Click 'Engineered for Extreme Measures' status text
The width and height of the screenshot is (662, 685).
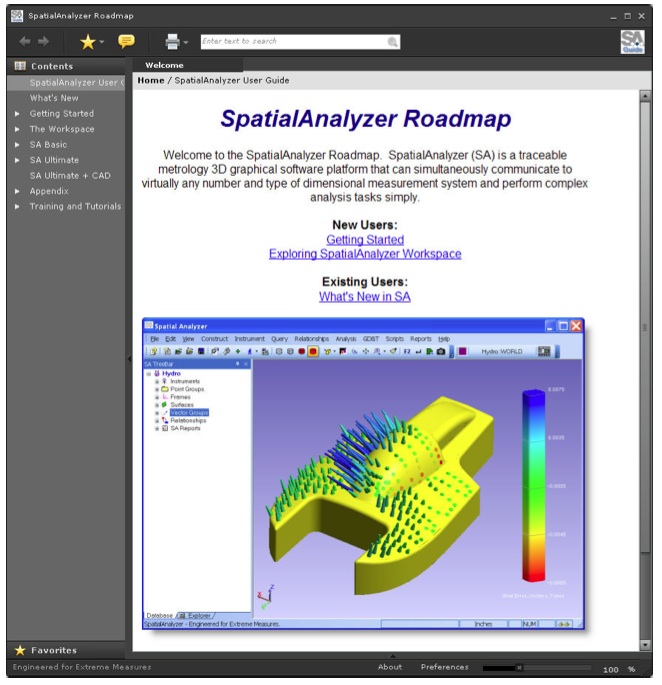[x=82, y=667]
